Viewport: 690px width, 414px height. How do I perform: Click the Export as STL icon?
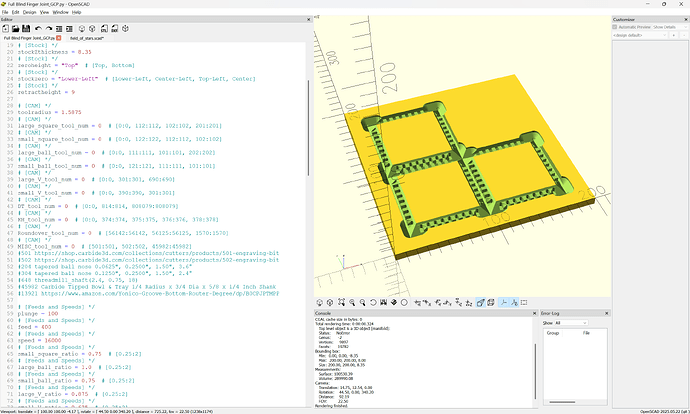click(104, 29)
